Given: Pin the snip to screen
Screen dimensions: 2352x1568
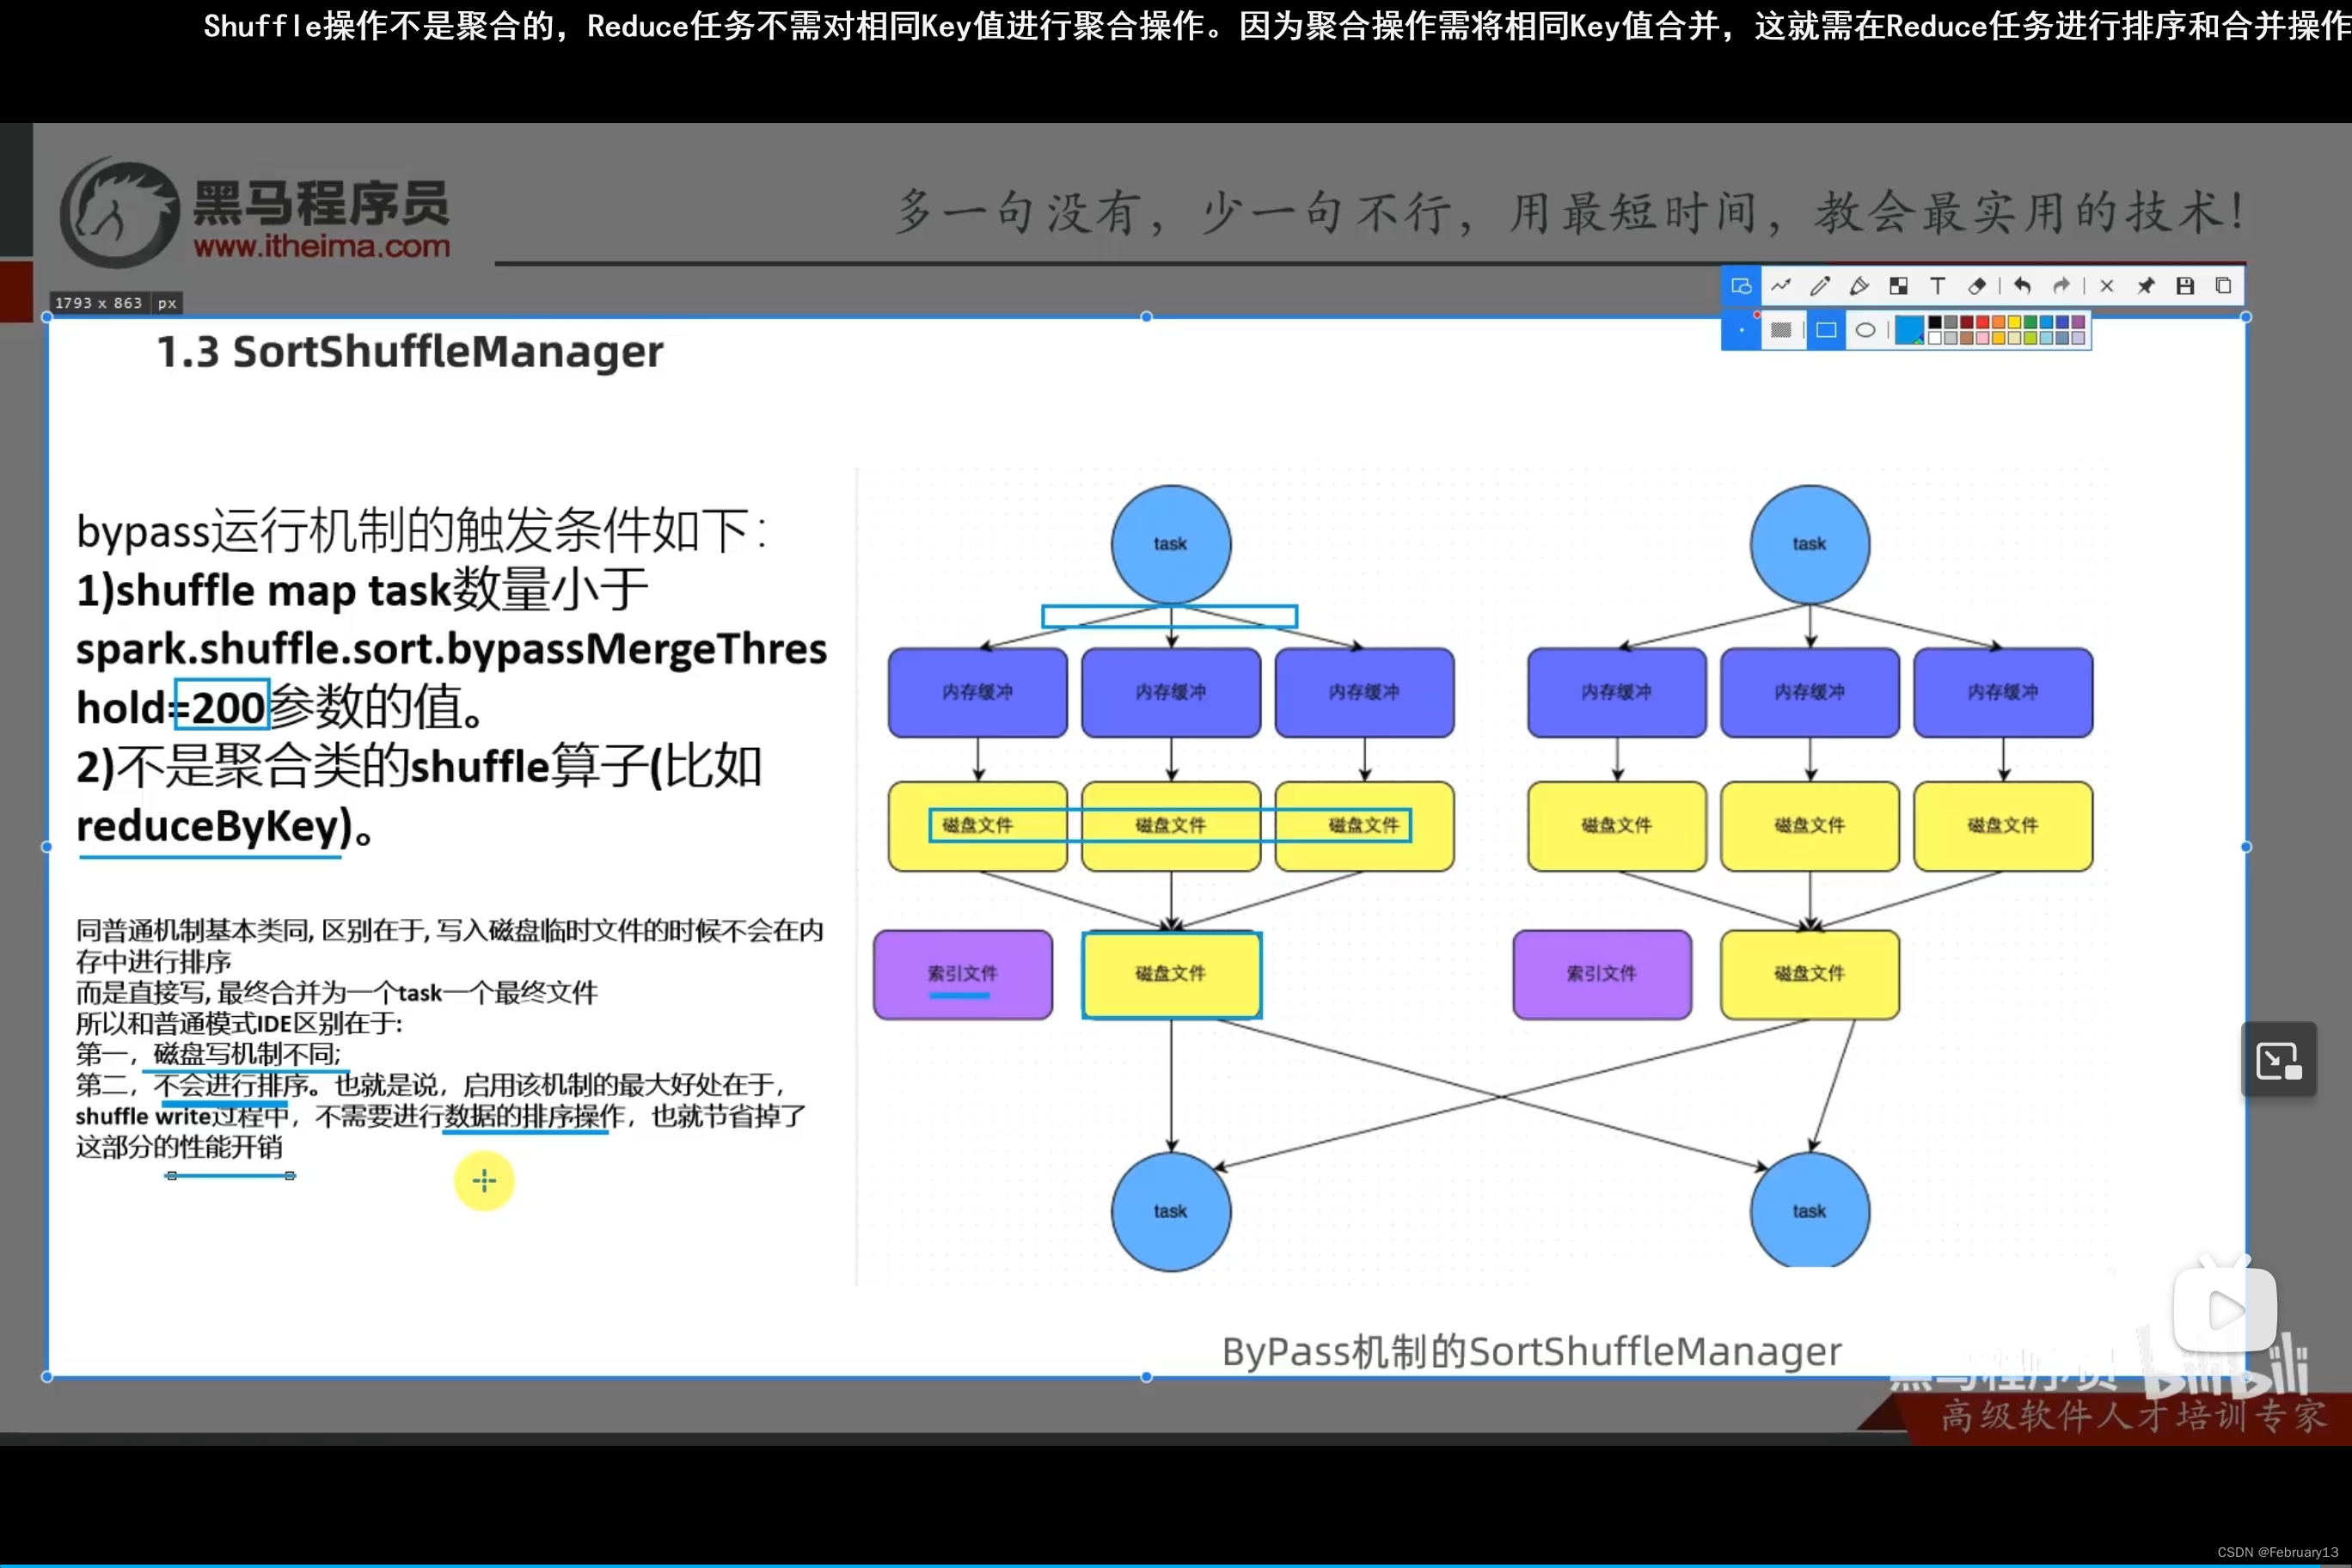Looking at the screenshot, I should [x=2146, y=286].
